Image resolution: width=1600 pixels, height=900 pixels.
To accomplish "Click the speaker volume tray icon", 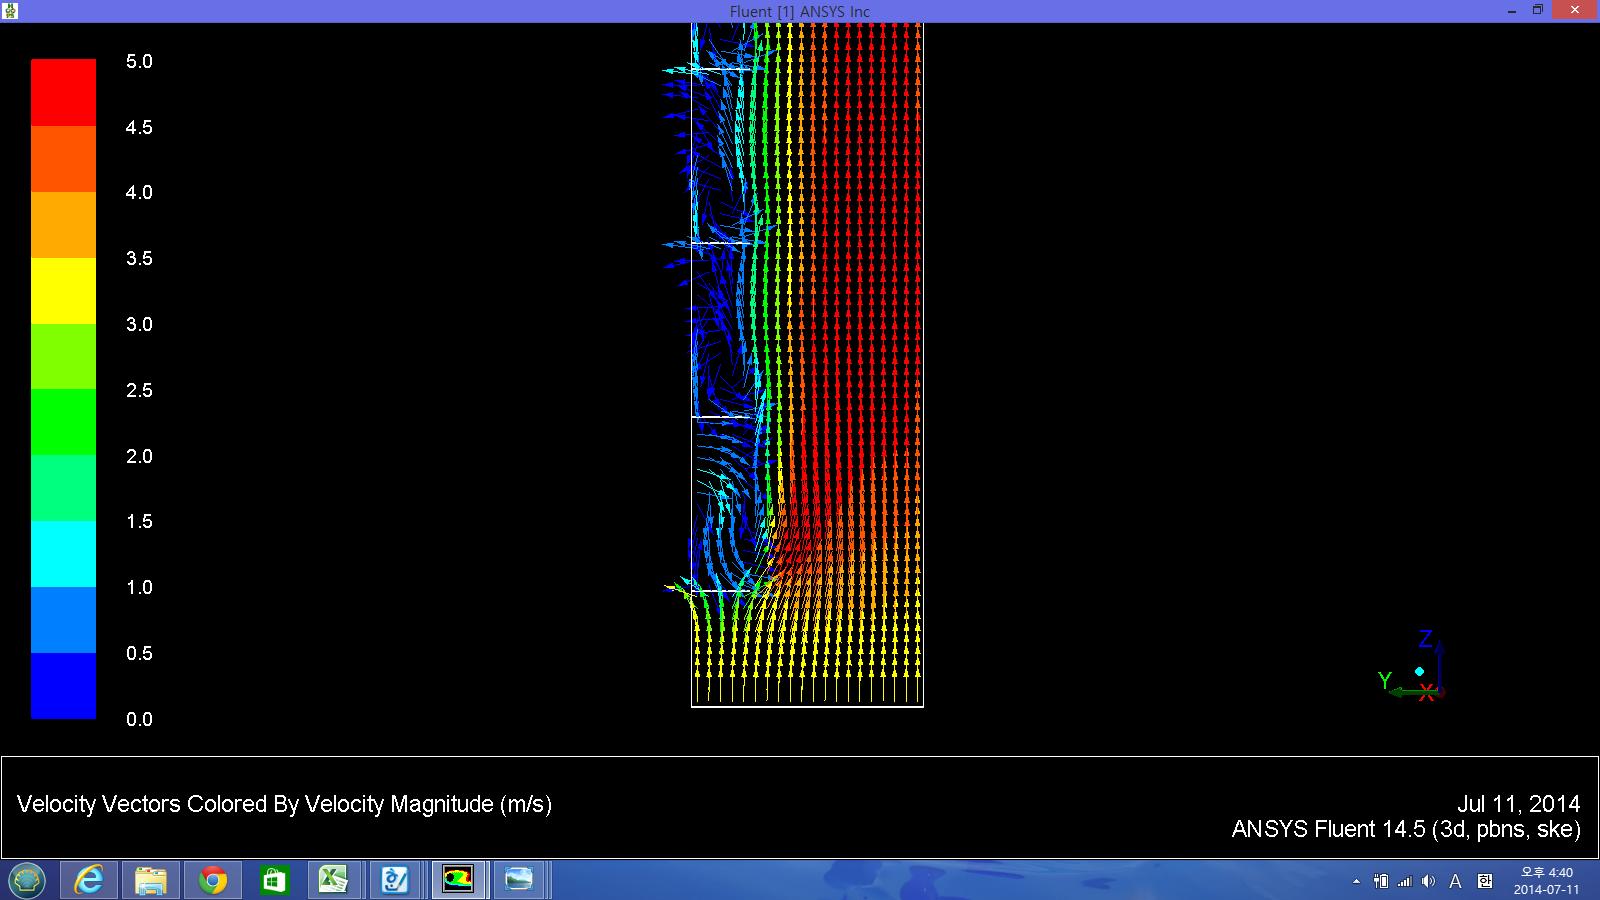I will tap(1428, 881).
